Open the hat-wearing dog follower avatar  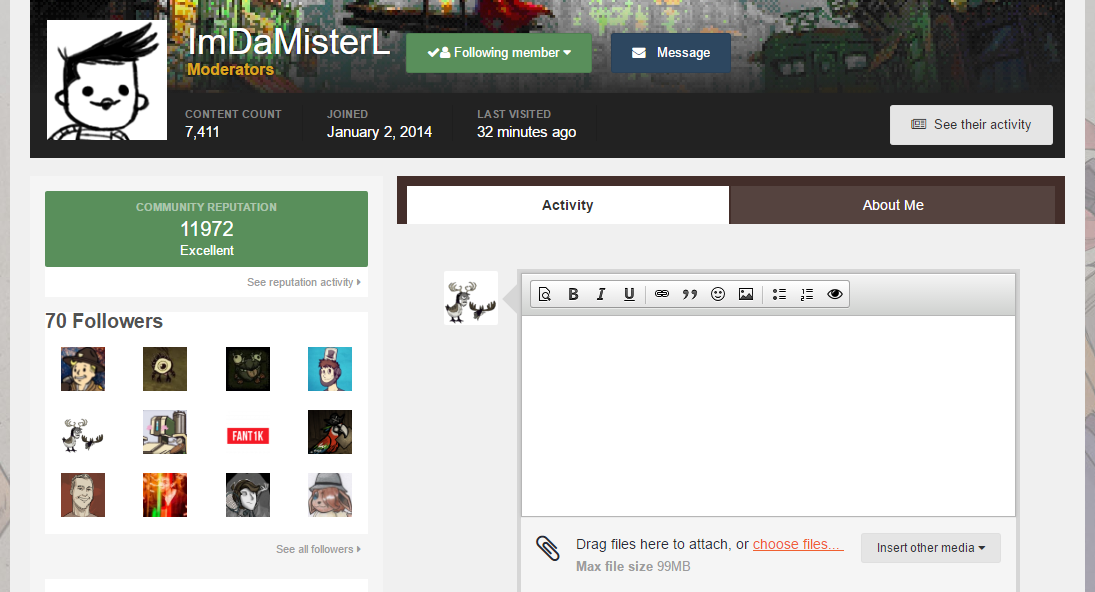click(x=330, y=495)
